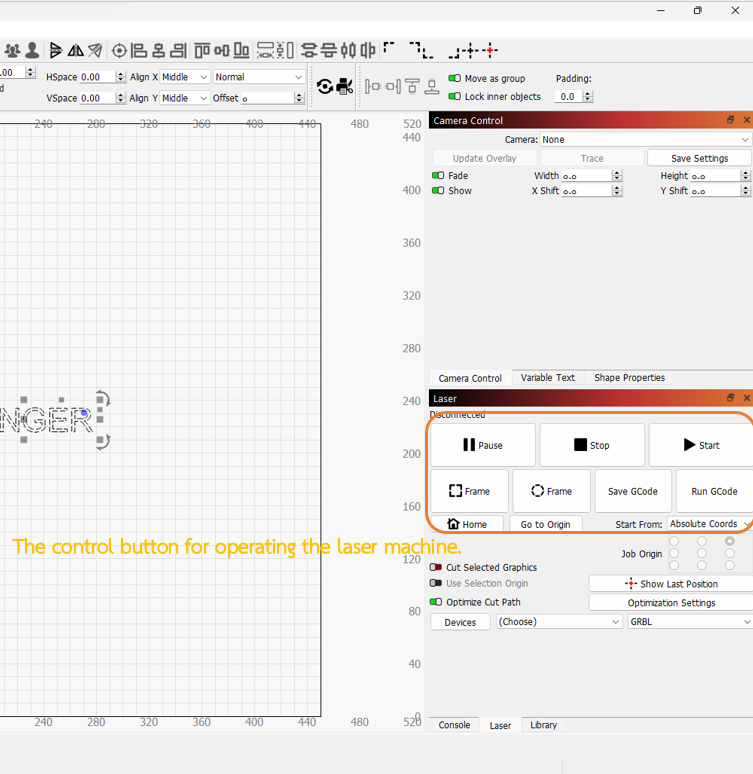Click the circular rubber-band Frame button
The image size is (753, 774).
click(551, 491)
